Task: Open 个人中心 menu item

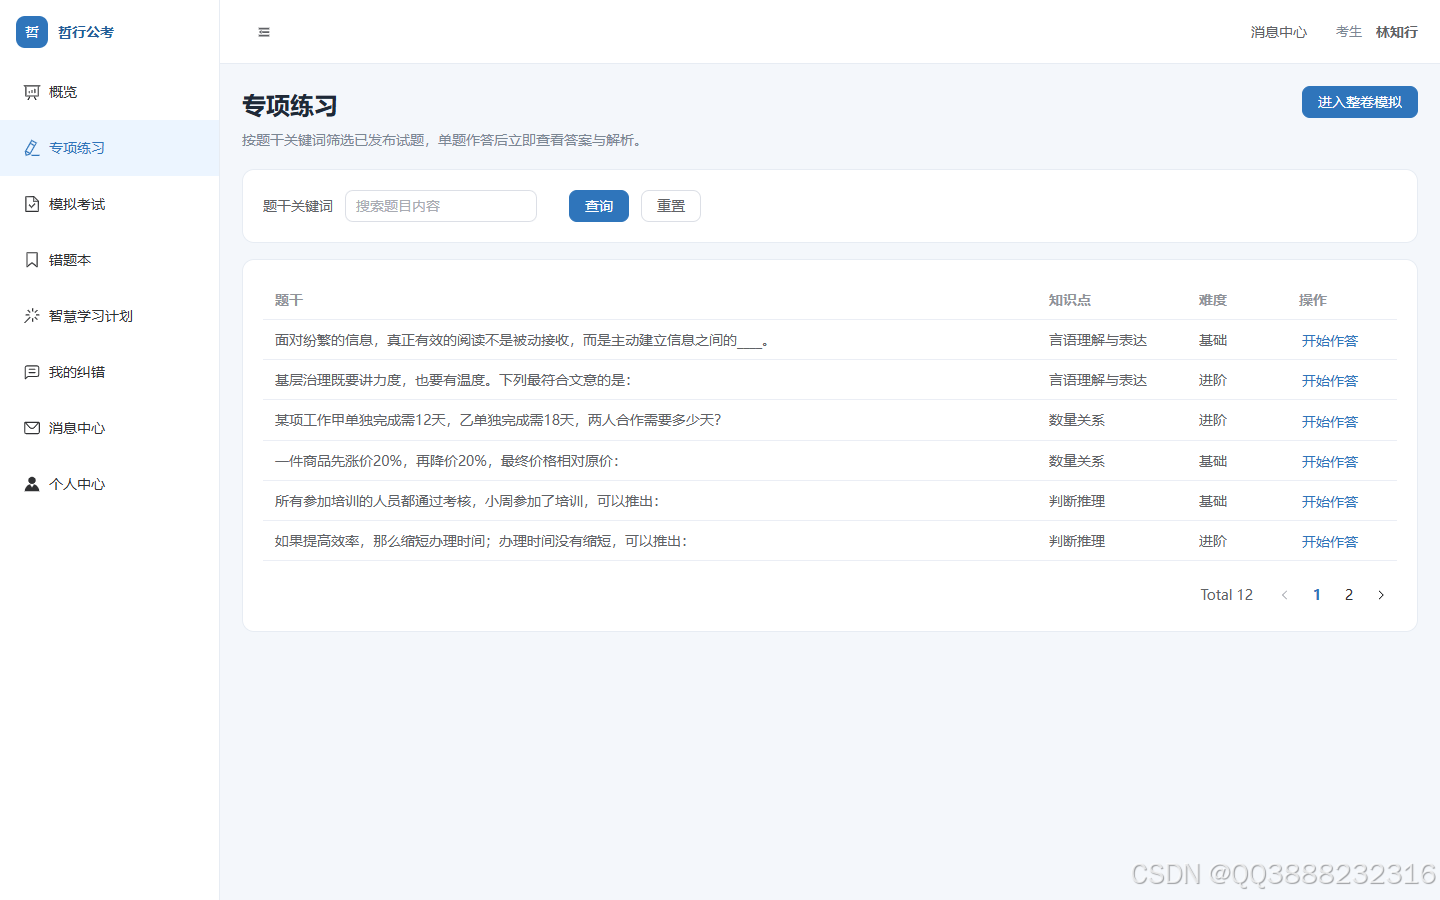Action: click(110, 484)
